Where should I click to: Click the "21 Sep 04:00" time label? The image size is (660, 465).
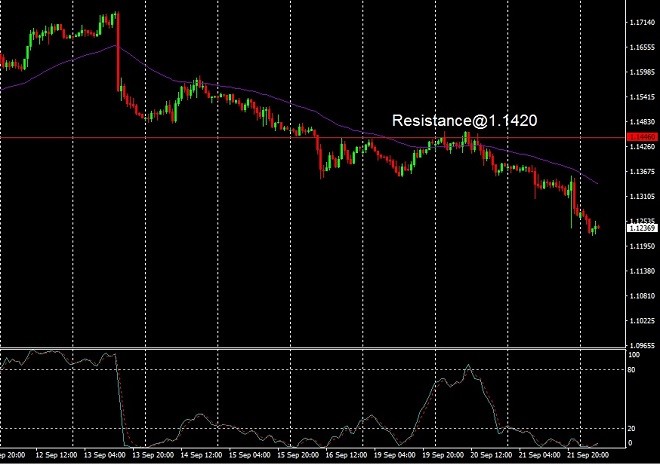coord(539,455)
